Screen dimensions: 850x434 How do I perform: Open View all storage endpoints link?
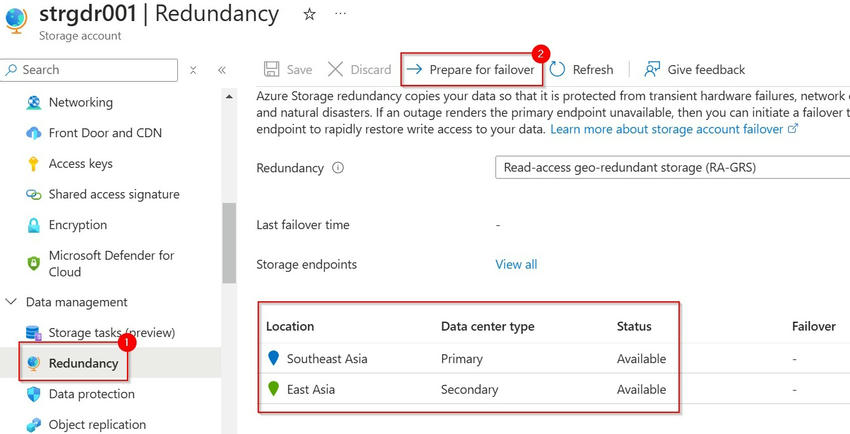tap(516, 264)
